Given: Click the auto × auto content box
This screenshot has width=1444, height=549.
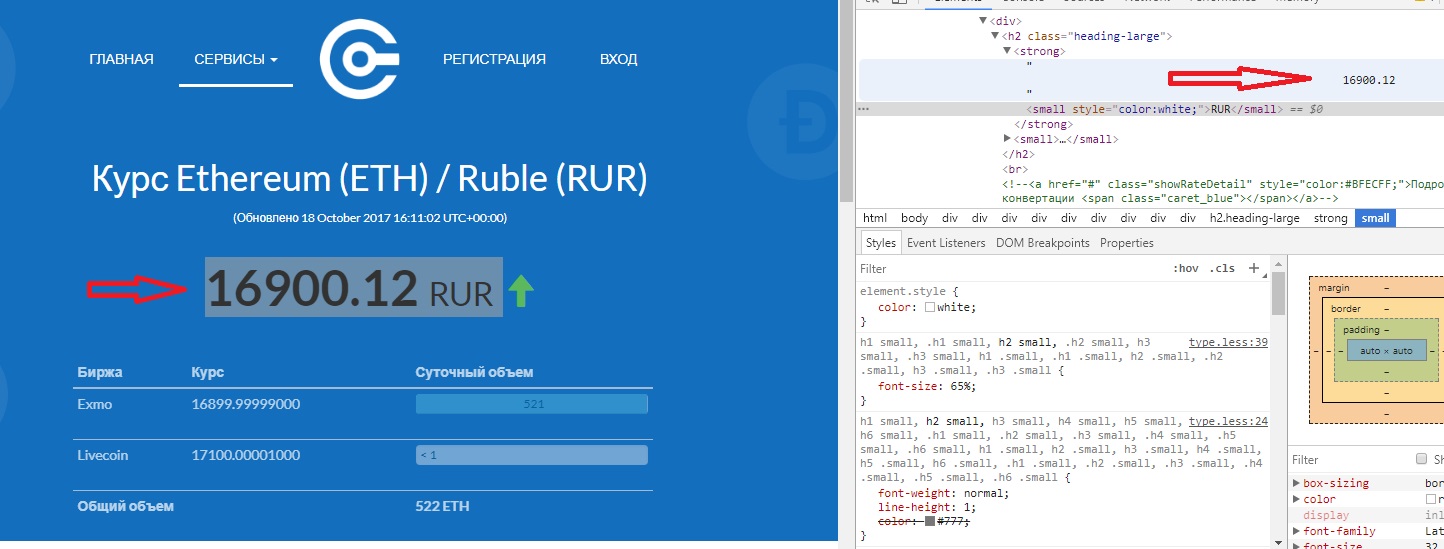Looking at the screenshot, I should (1387, 351).
